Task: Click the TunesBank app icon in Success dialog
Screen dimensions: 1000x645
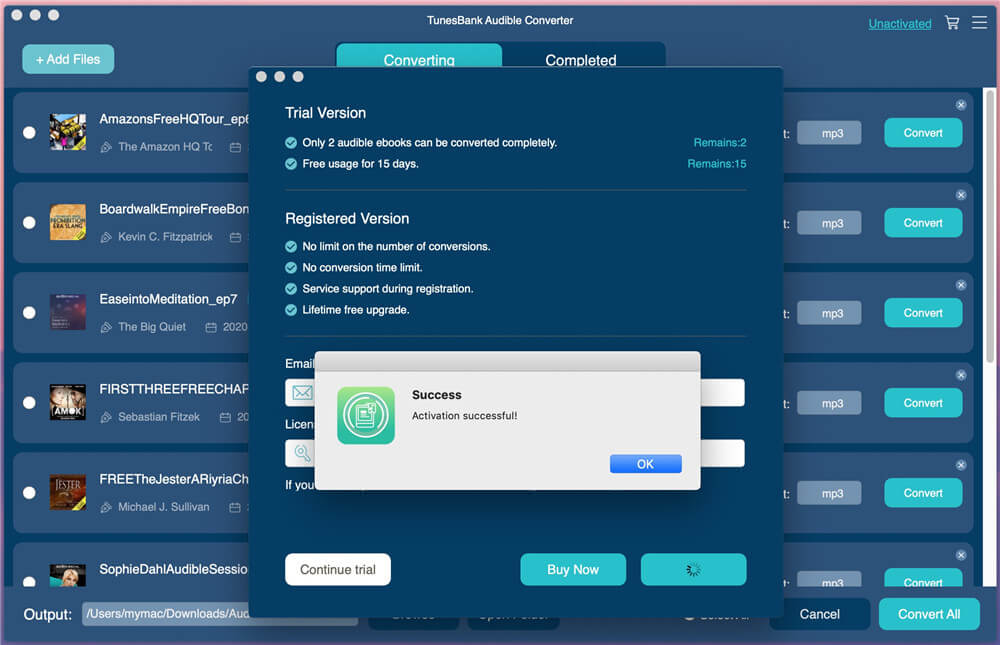Action: pos(366,415)
